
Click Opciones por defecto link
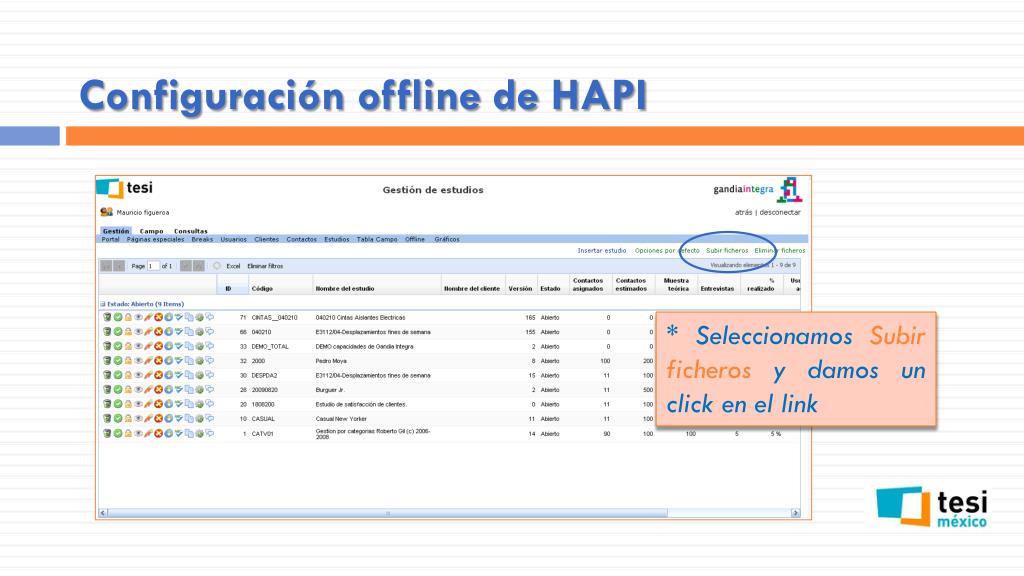(x=667, y=251)
